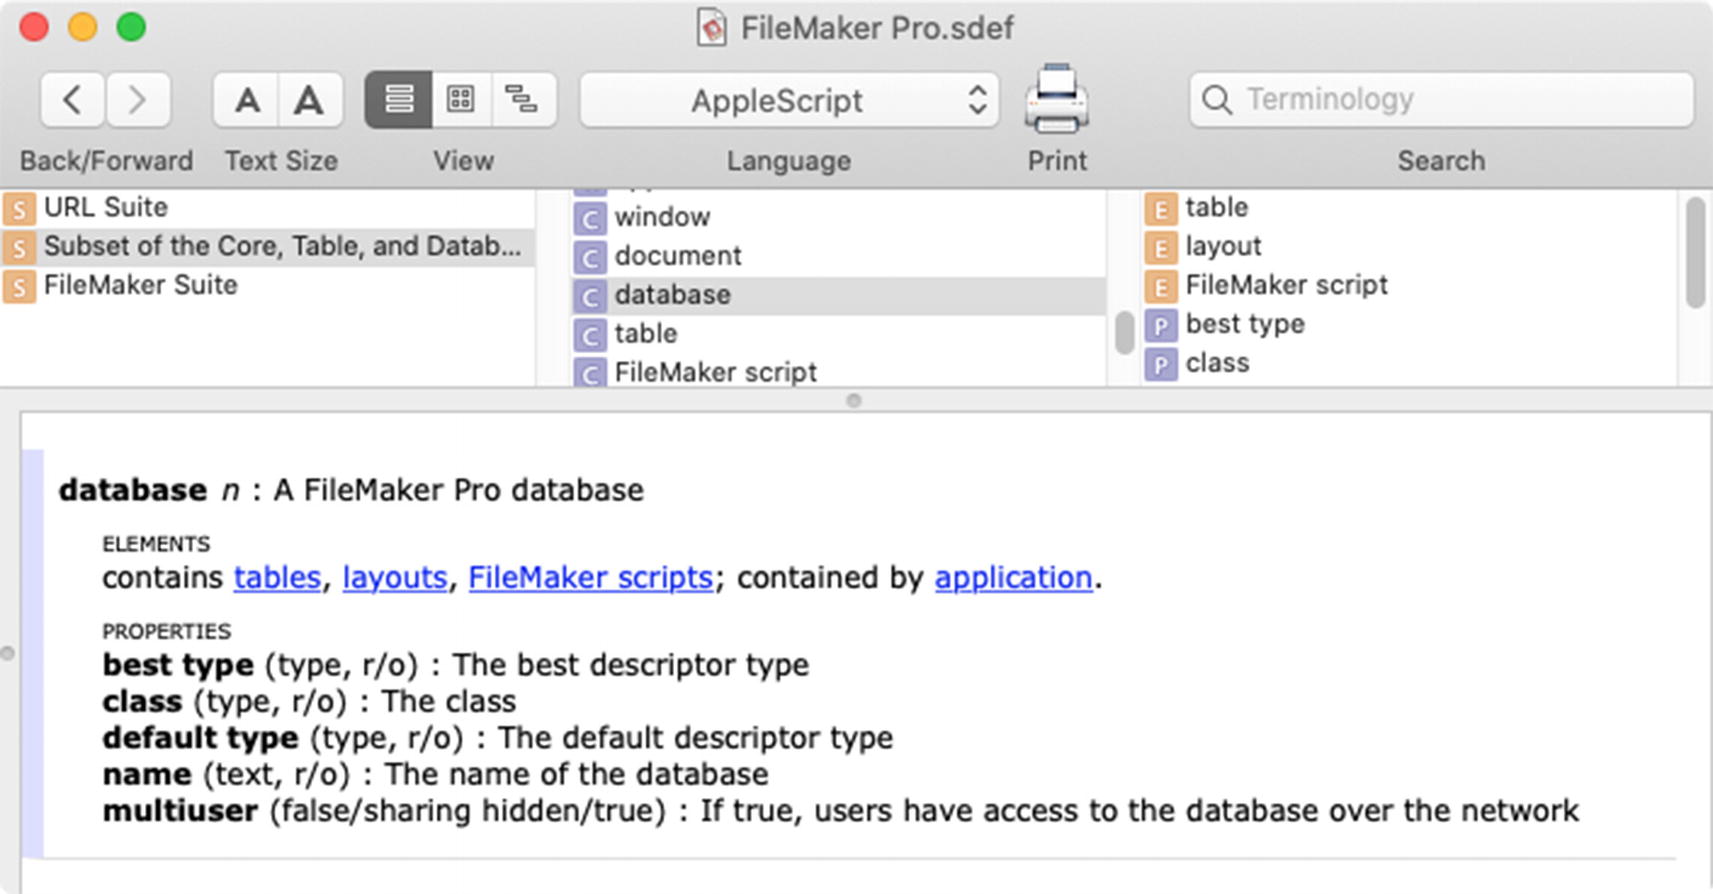Select the database class row

click(840, 295)
